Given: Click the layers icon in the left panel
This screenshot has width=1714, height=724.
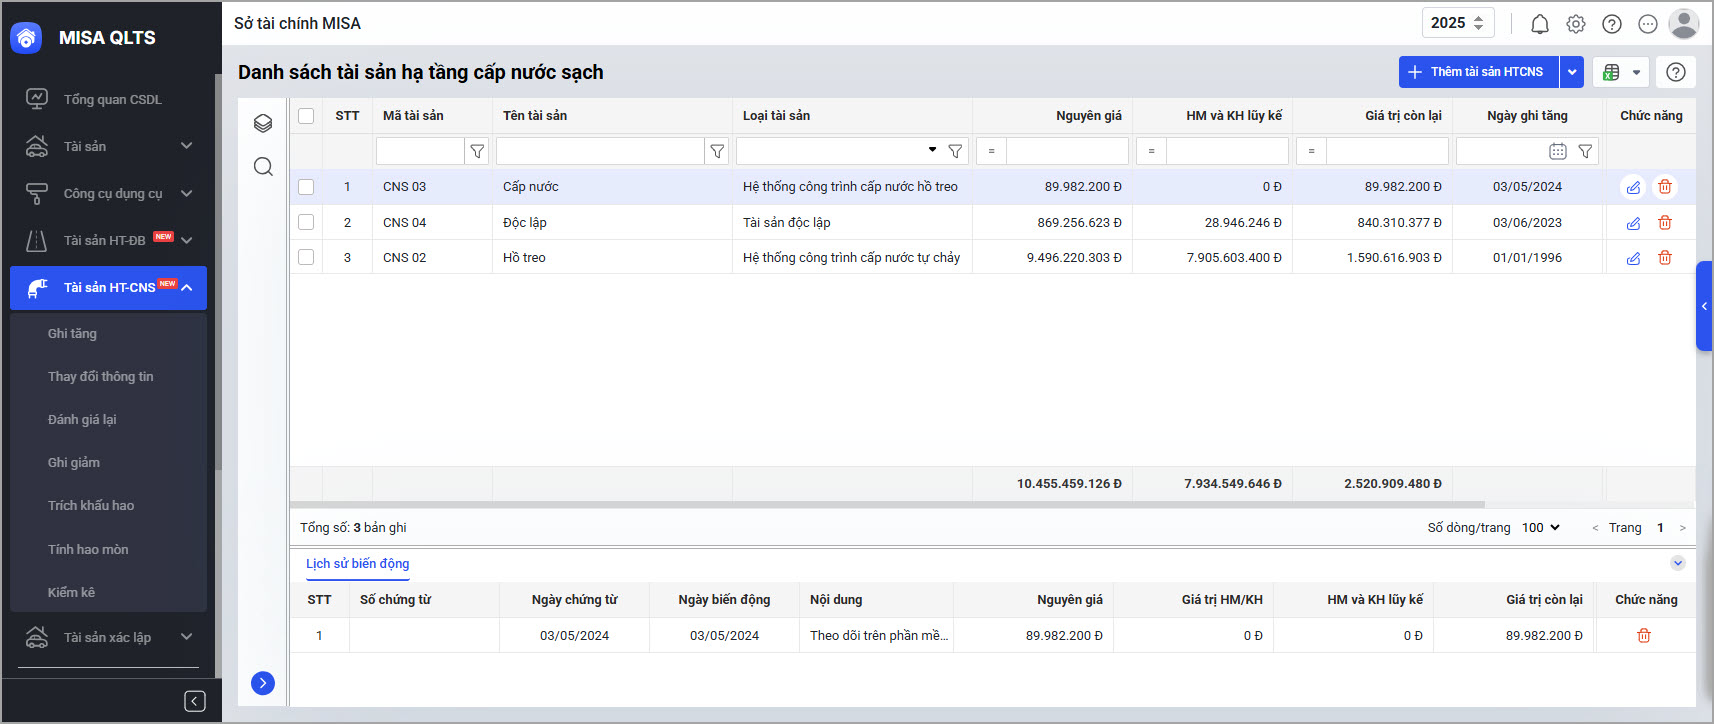Looking at the screenshot, I should [263, 123].
